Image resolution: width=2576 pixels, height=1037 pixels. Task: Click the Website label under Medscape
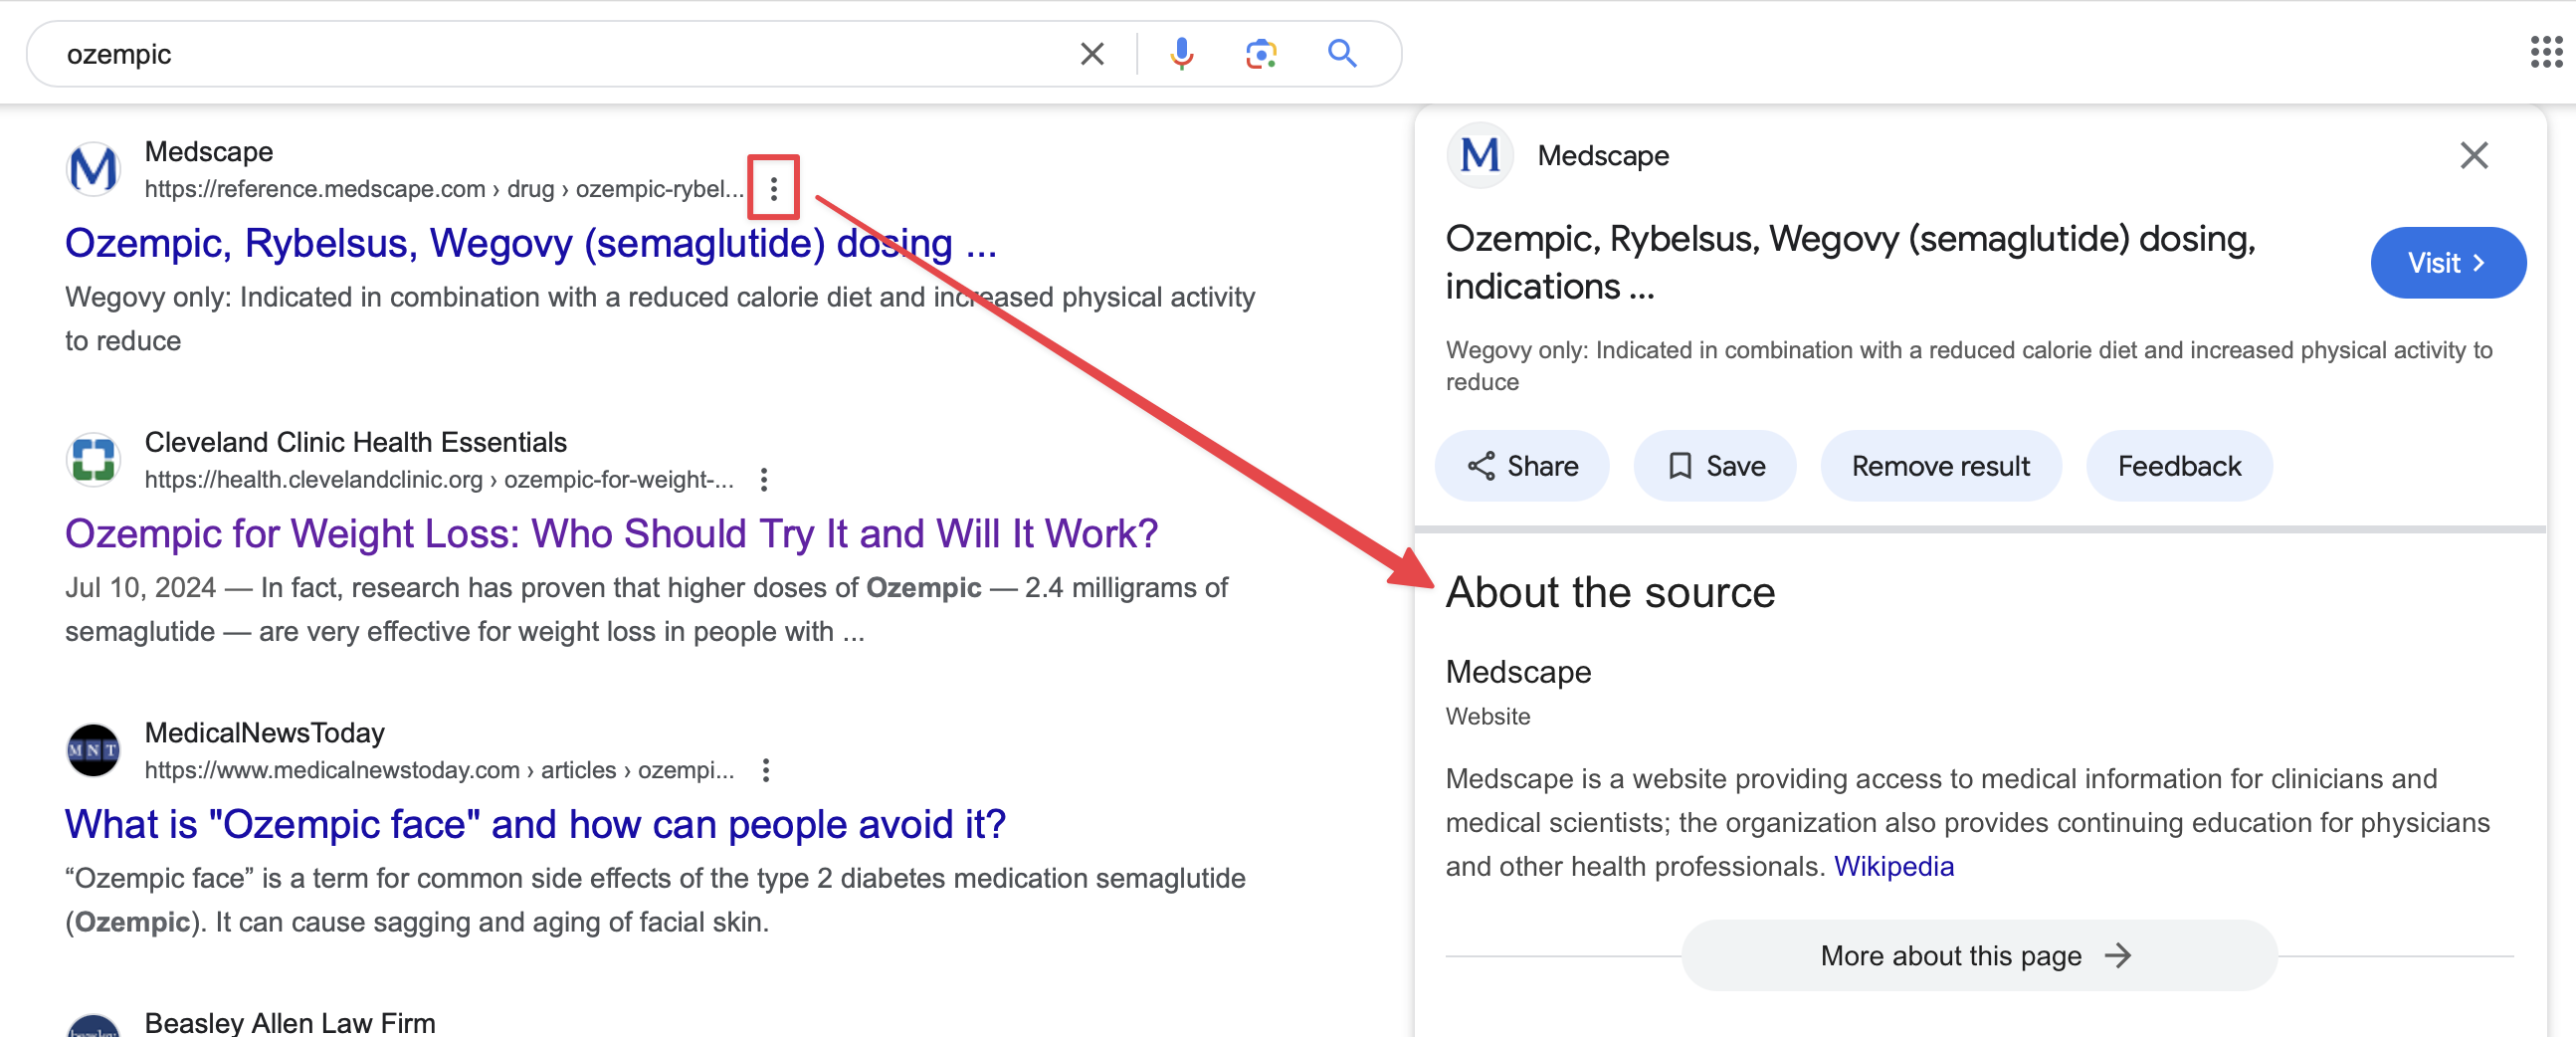click(x=1488, y=717)
